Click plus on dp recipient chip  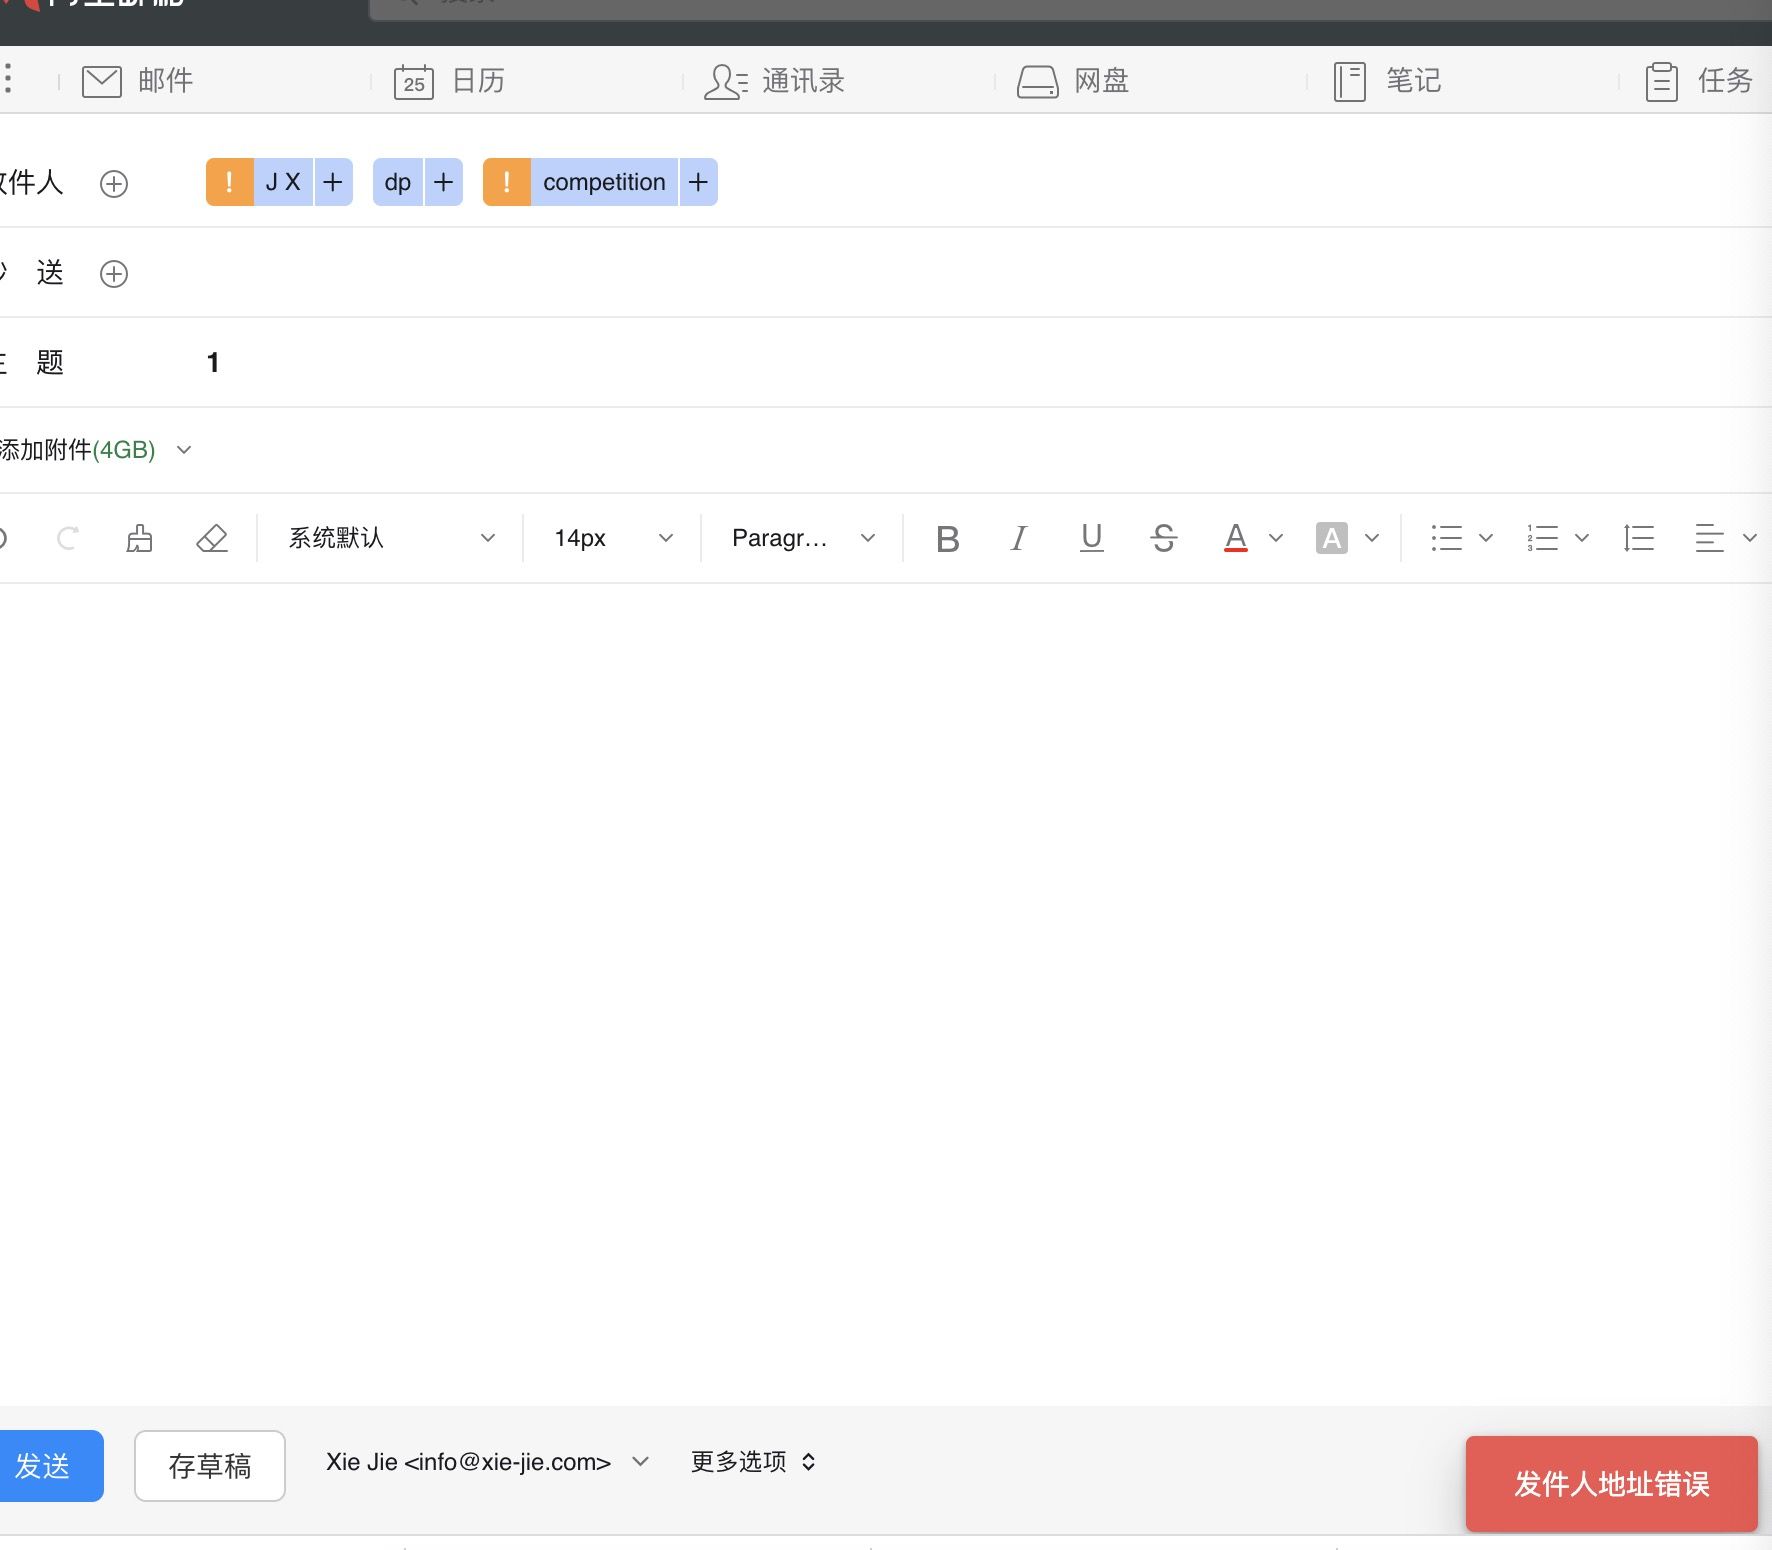[444, 182]
